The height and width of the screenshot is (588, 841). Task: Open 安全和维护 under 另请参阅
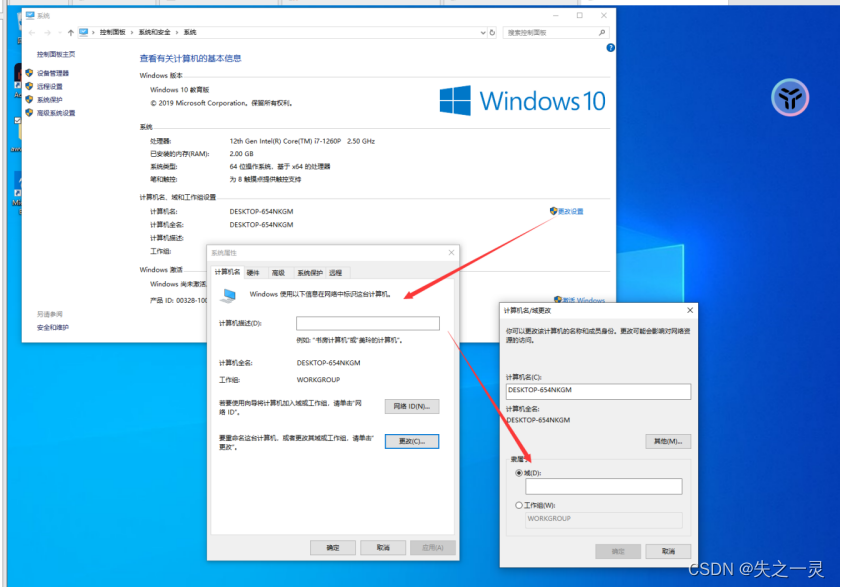pos(53,327)
